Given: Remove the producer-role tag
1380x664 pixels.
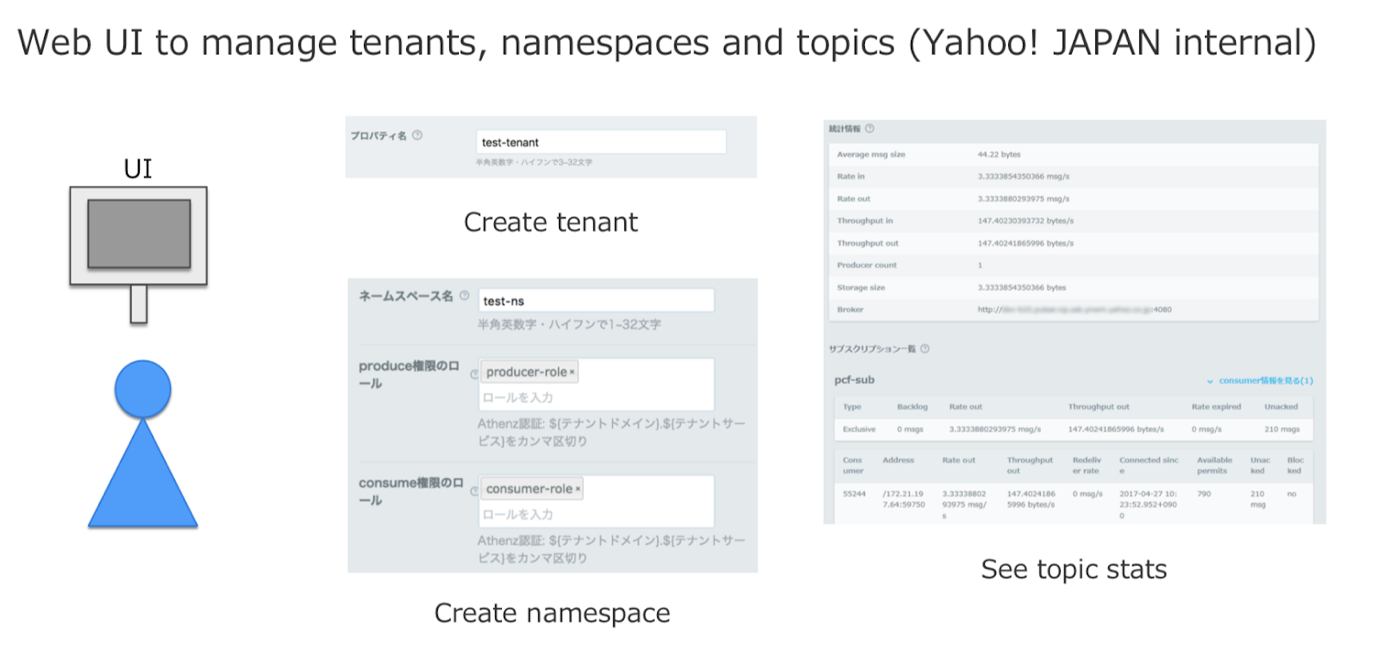Looking at the screenshot, I should pos(572,373).
